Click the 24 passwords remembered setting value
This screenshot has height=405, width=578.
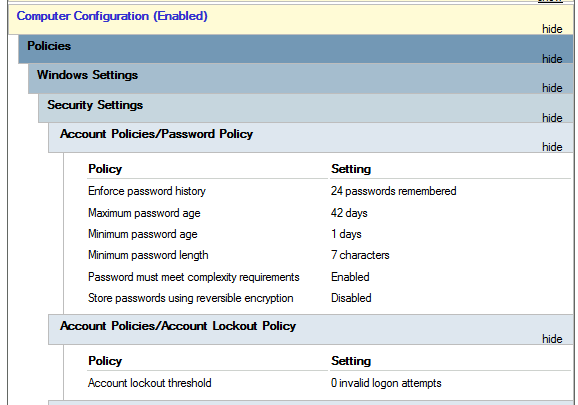coord(393,191)
